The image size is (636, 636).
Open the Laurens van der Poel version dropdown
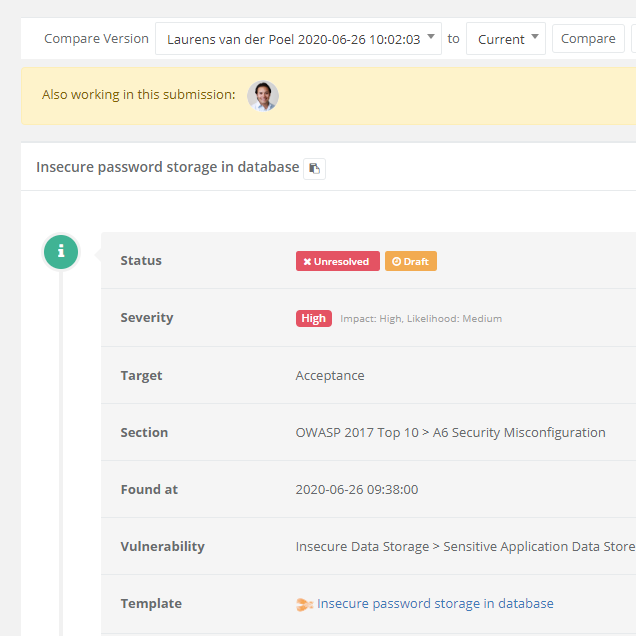[298, 39]
